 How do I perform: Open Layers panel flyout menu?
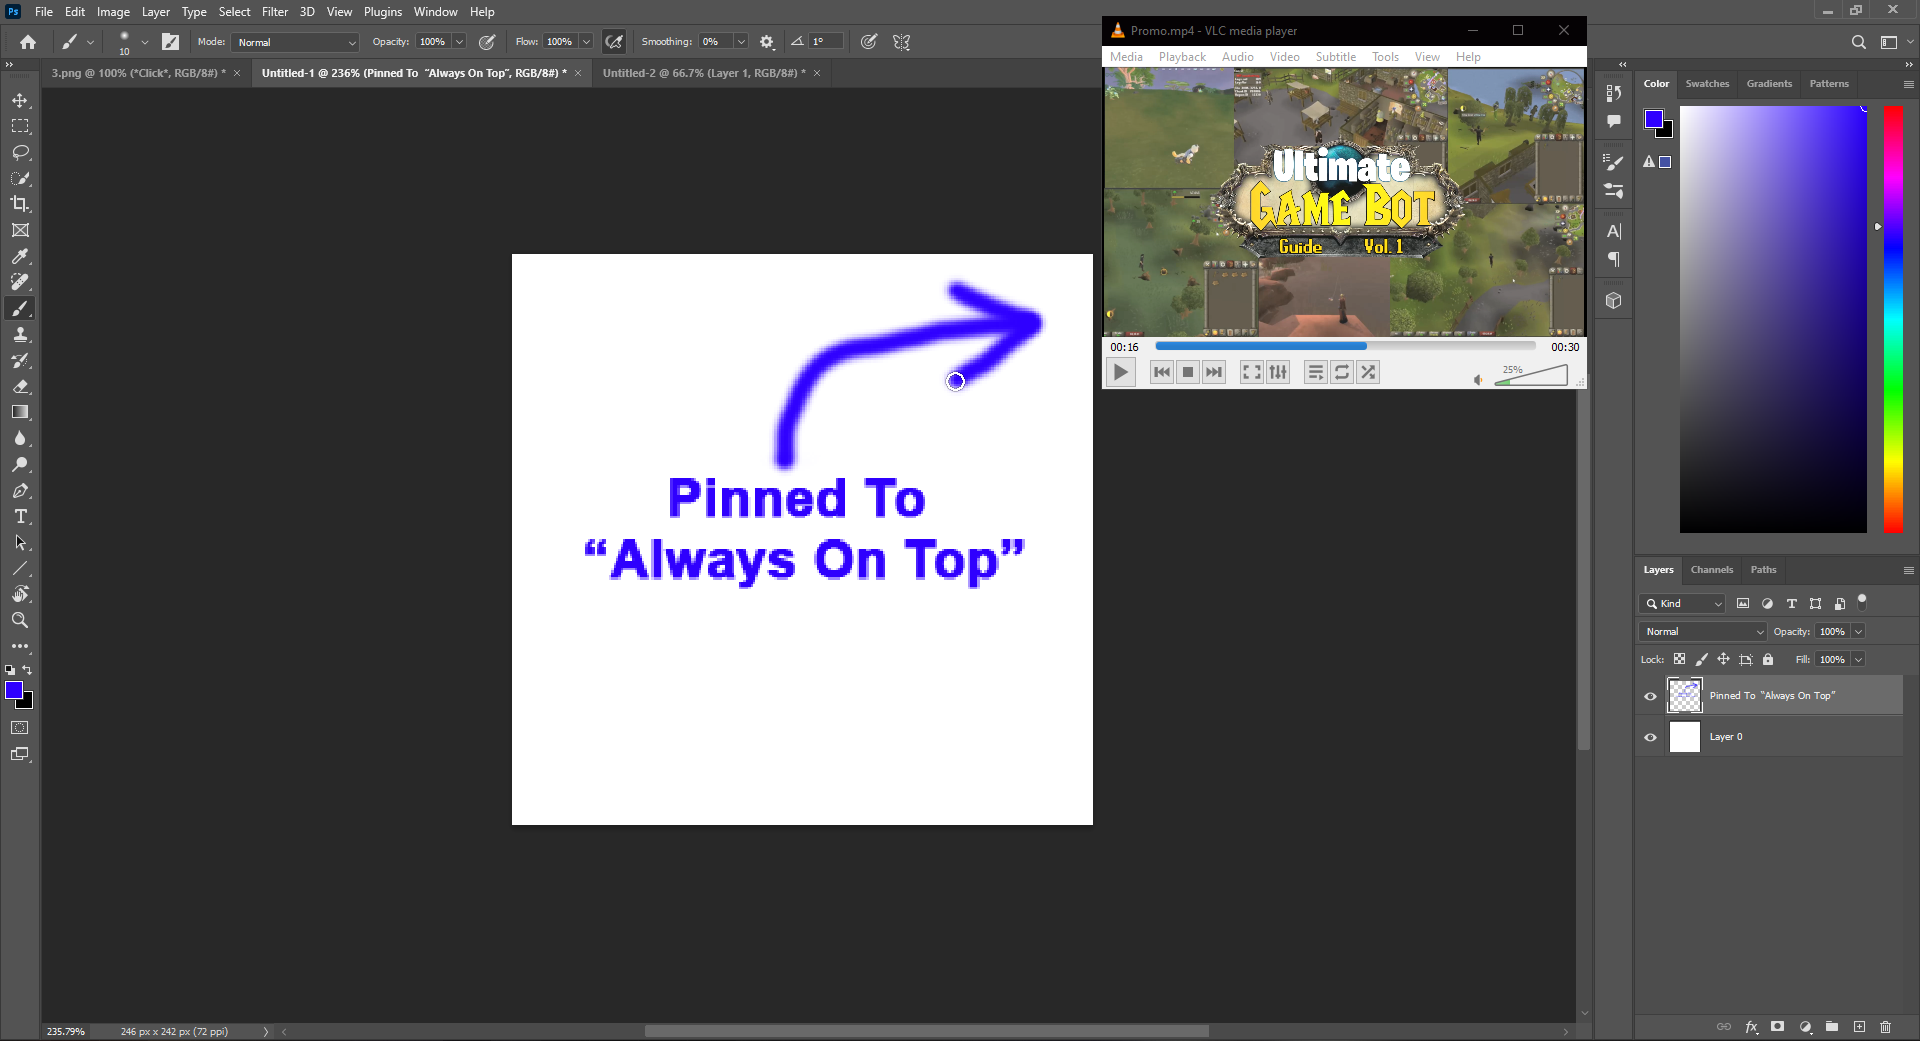(1908, 570)
